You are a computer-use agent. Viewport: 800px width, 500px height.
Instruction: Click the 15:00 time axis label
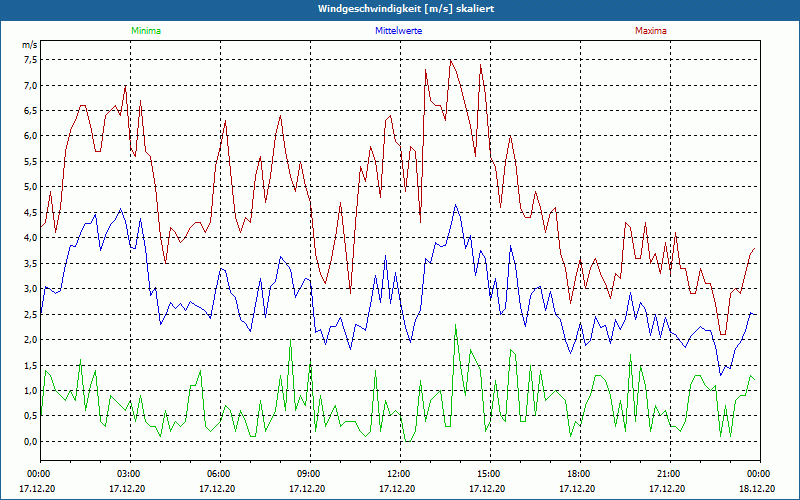490,474
